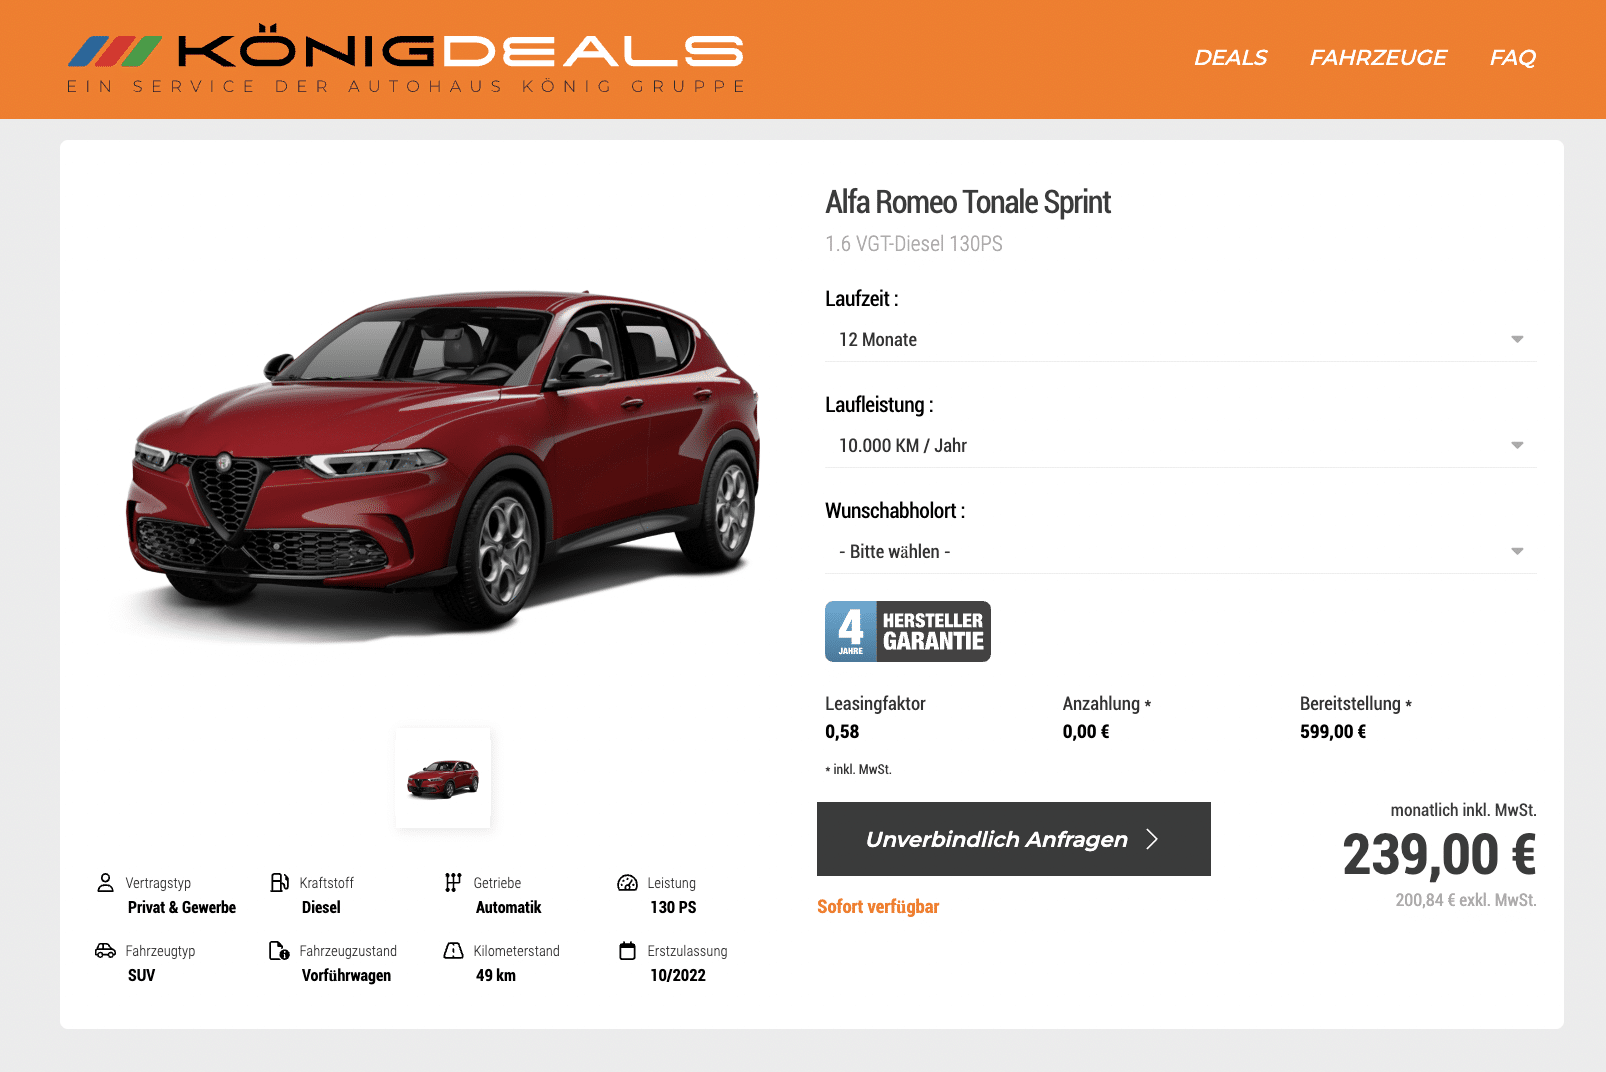Image resolution: width=1606 pixels, height=1072 pixels.
Task: Open the FAHRZEUGE menu item
Action: click(1378, 58)
